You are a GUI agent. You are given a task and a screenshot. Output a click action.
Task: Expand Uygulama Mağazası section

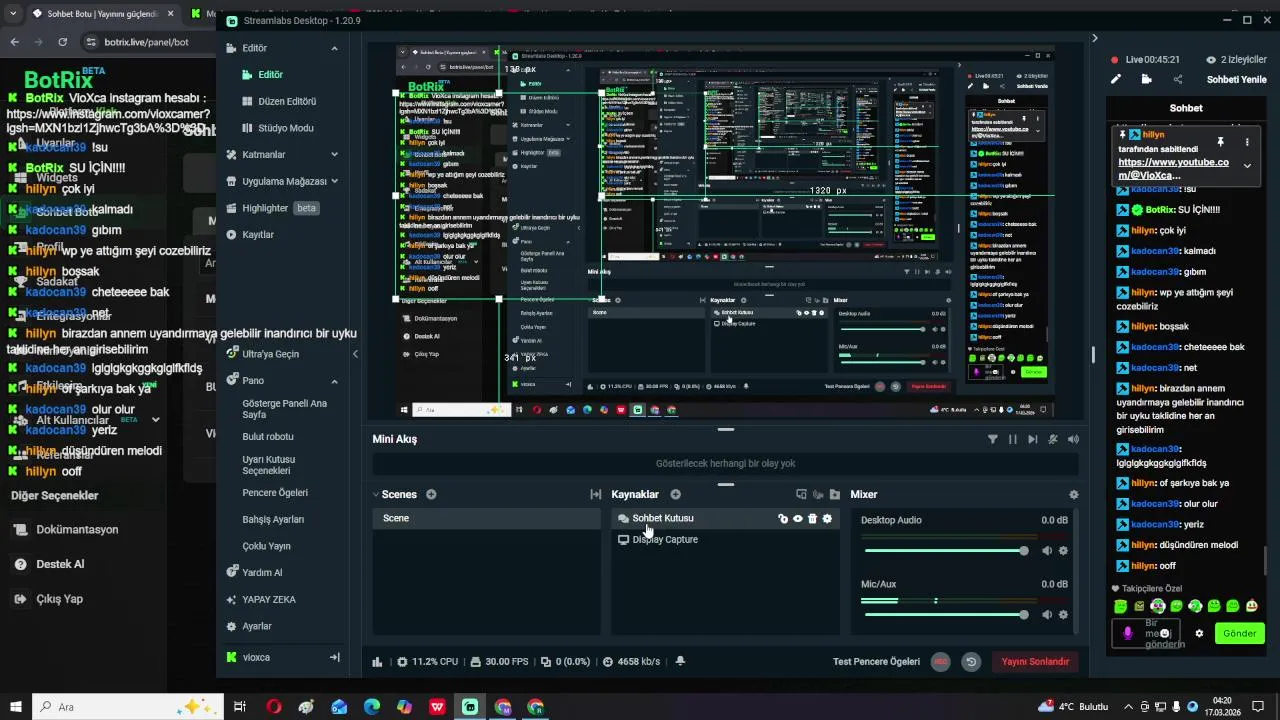[334, 181]
